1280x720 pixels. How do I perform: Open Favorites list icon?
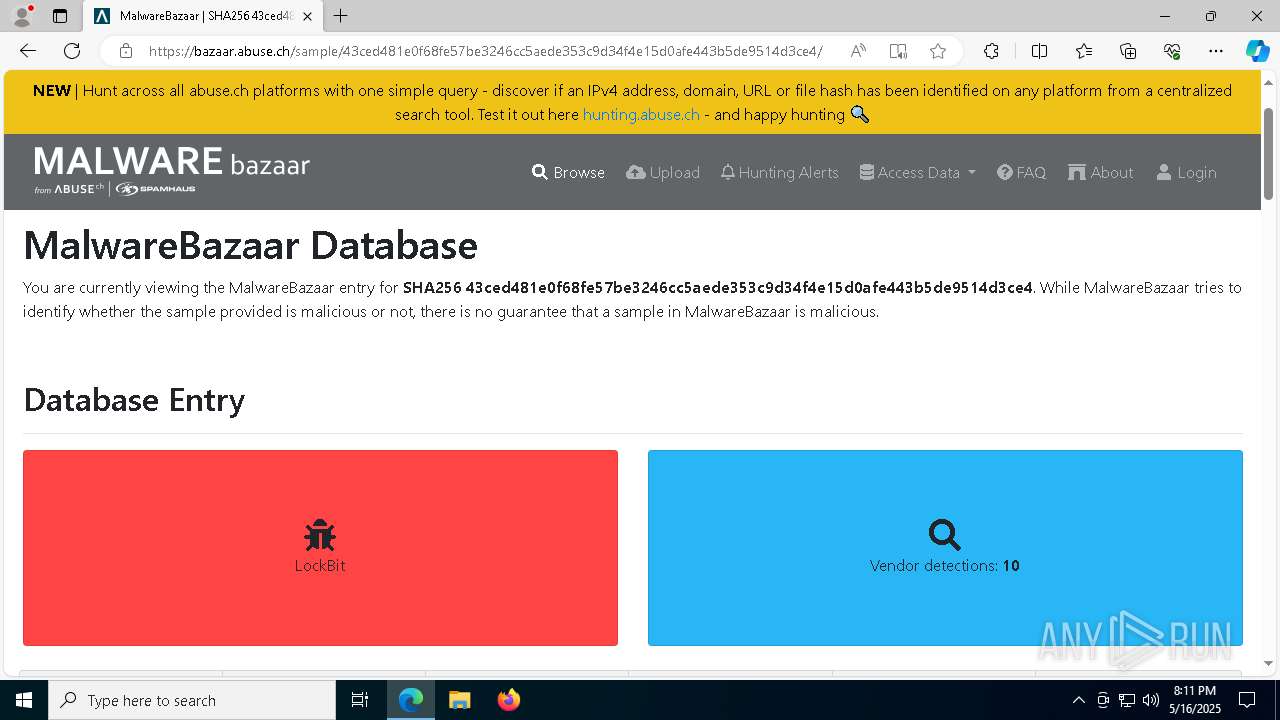point(1084,51)
